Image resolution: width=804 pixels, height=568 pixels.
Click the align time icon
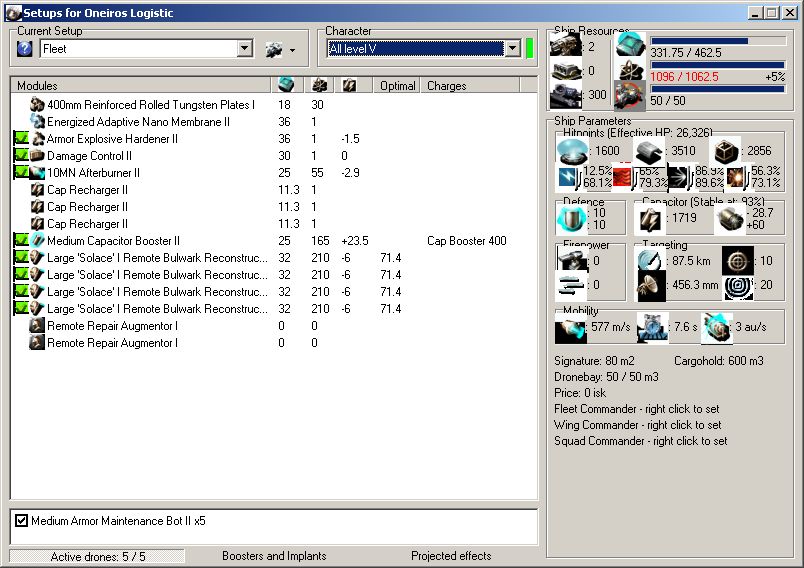tap(652, 329)
